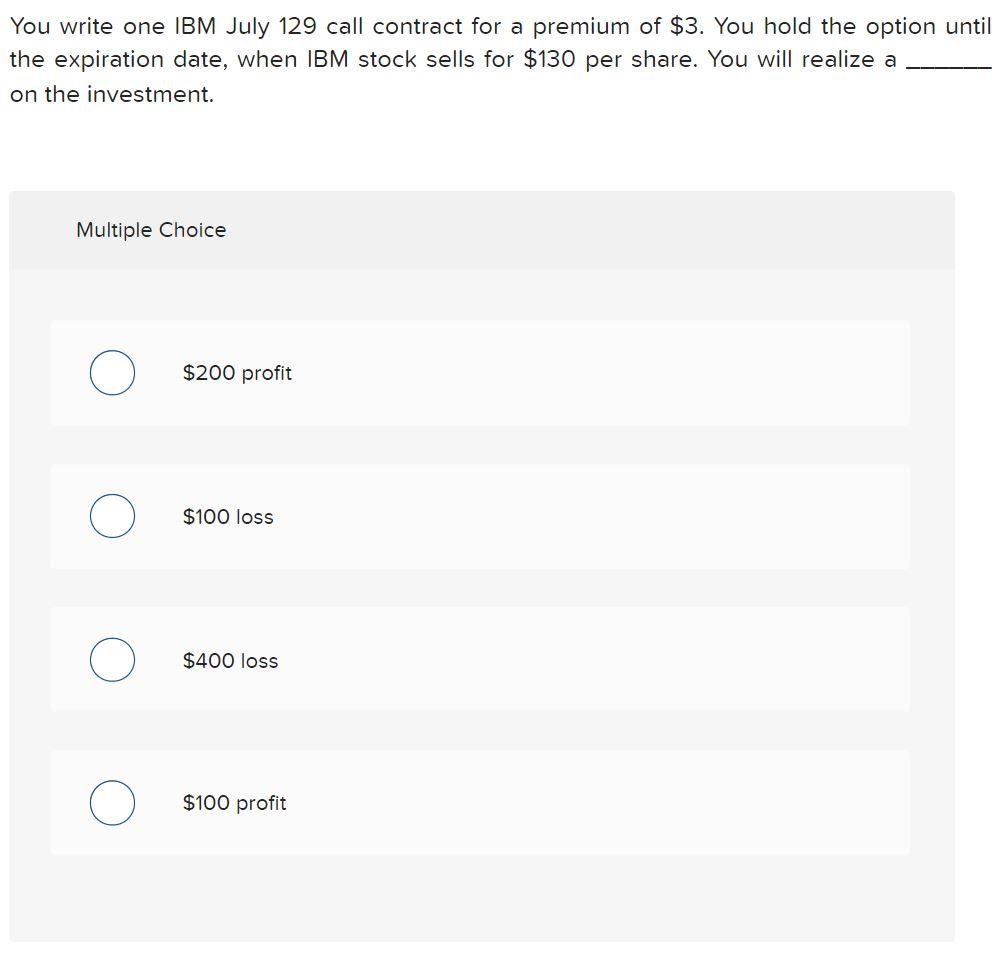Choose the answer labeled $200 profit
Viewport: 1004px width, 953px height.
236,372
